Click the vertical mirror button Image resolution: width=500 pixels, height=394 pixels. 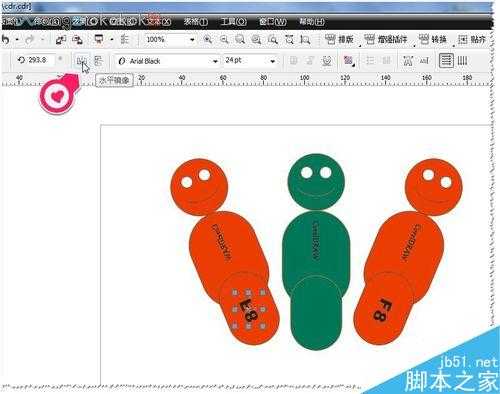(98, 61)
